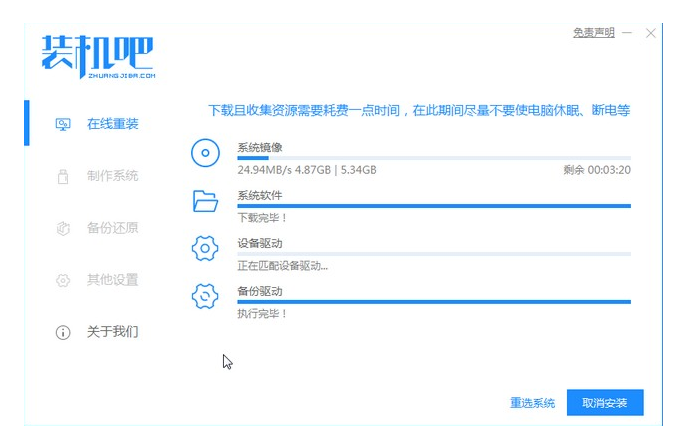Screen dimensions: 673x441
Task: Click the 剩余 00:03:20 remaining time text
Action: pyautogui.click(x=597, y=170)
